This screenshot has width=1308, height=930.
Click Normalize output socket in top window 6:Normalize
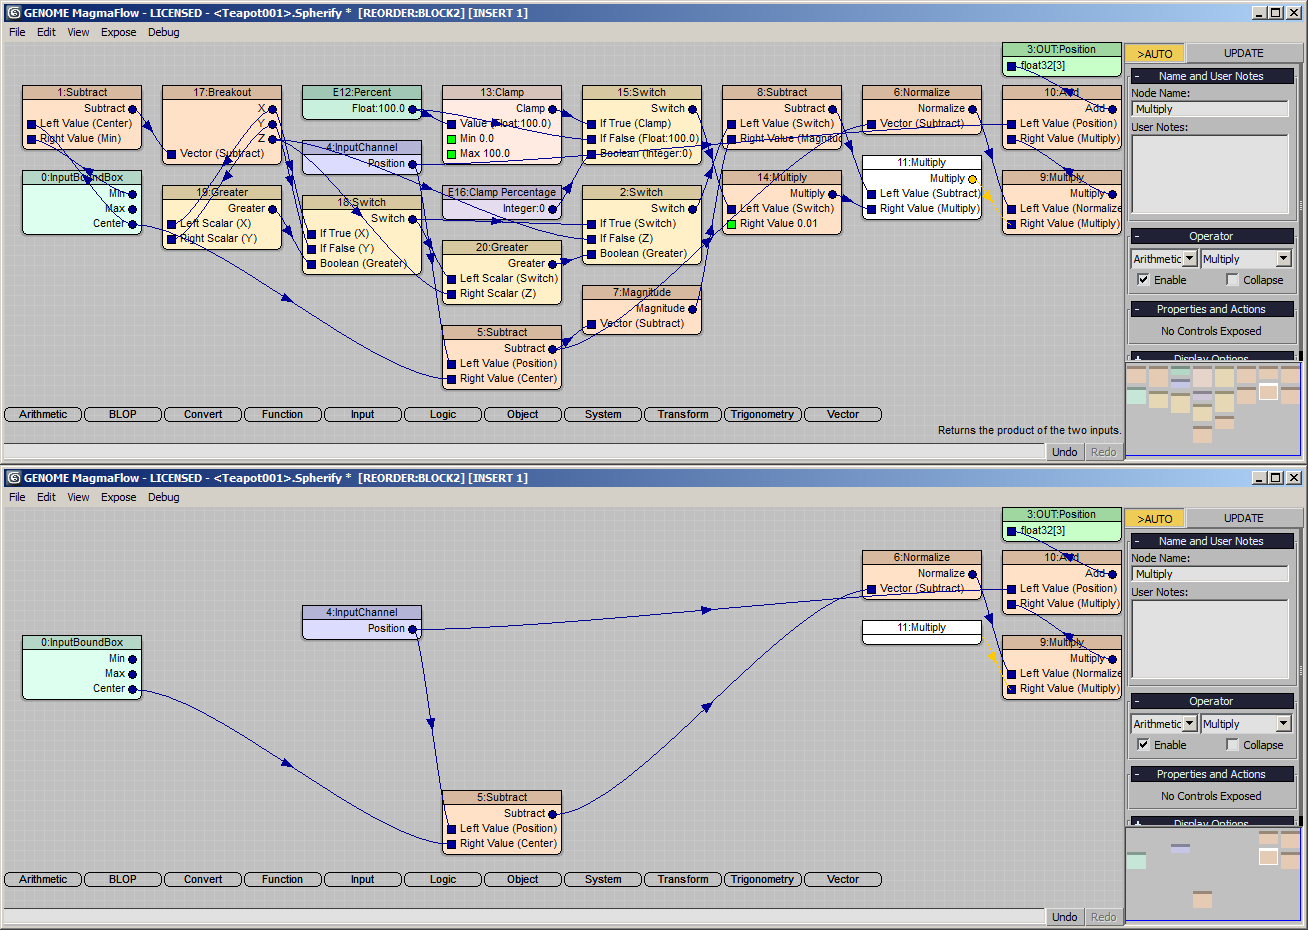(x=972, y=109)
